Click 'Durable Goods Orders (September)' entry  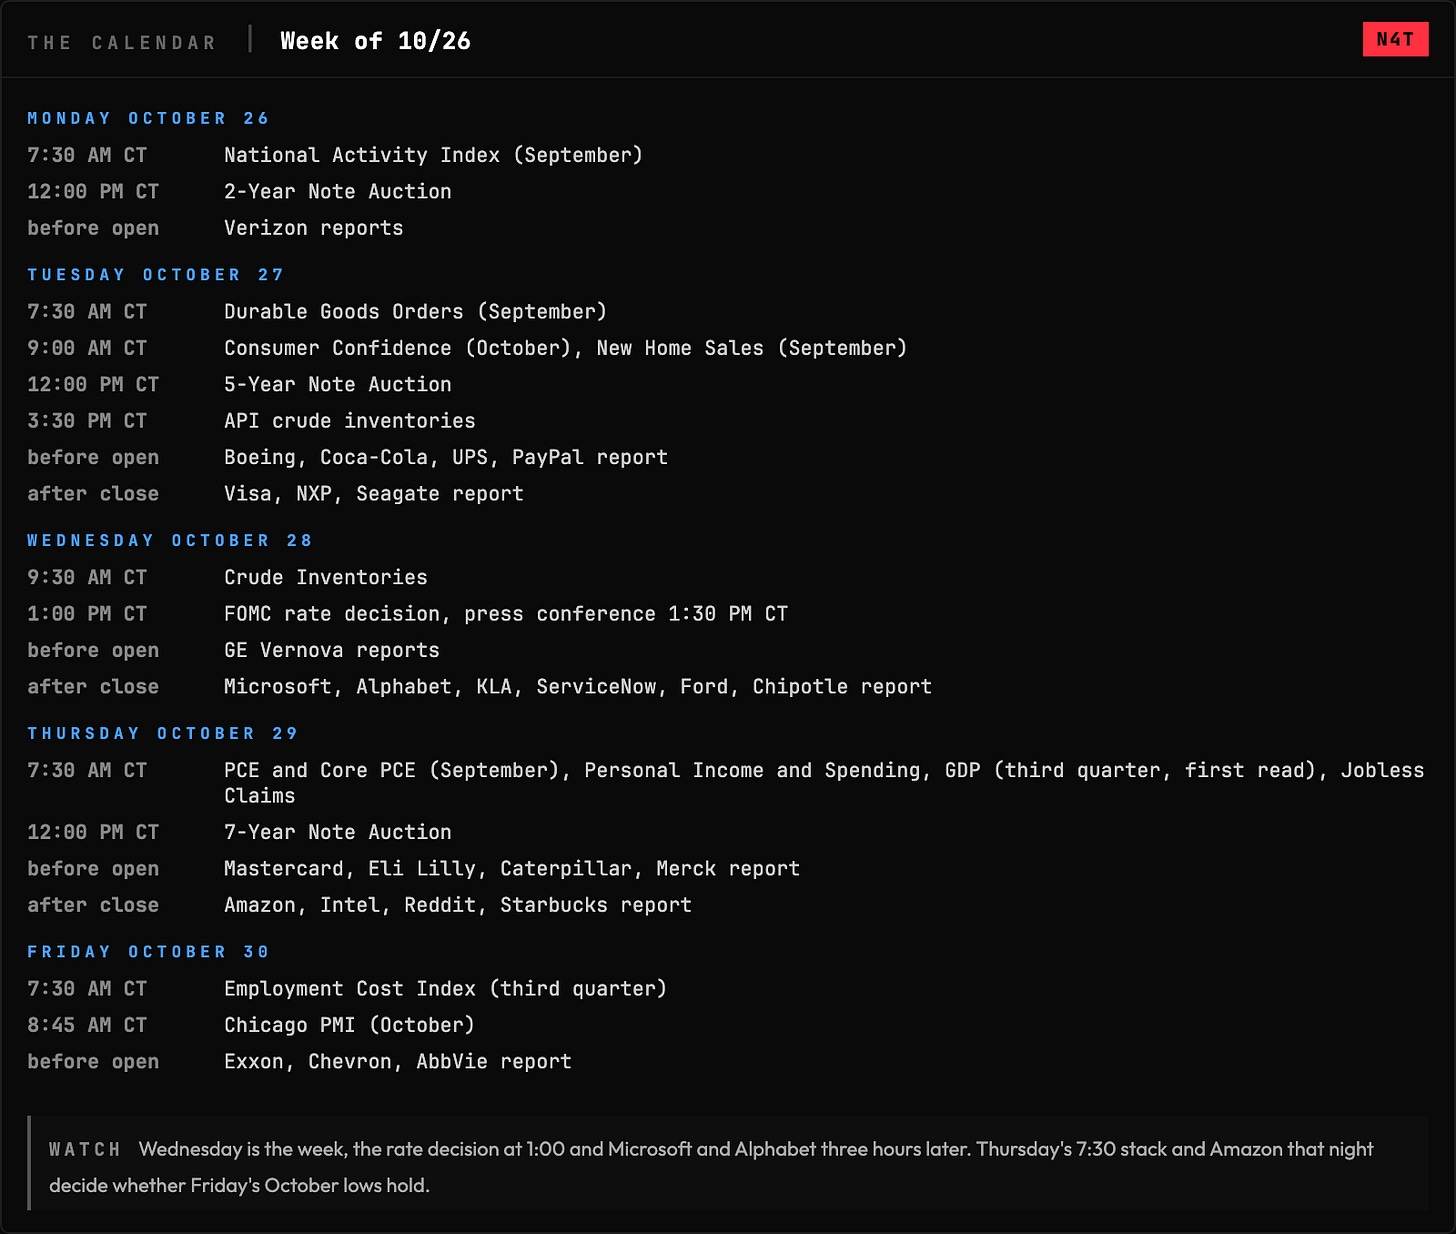(415, 312)
